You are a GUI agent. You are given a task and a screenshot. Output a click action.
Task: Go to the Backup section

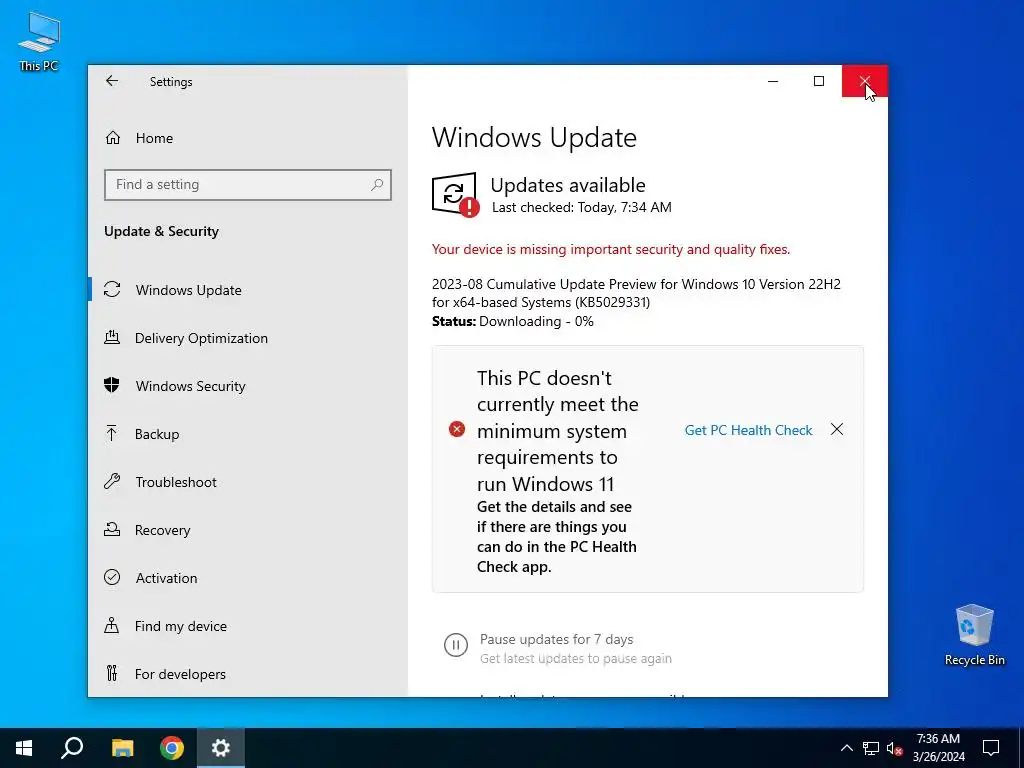pyautogui.click(x=248, y=434)
